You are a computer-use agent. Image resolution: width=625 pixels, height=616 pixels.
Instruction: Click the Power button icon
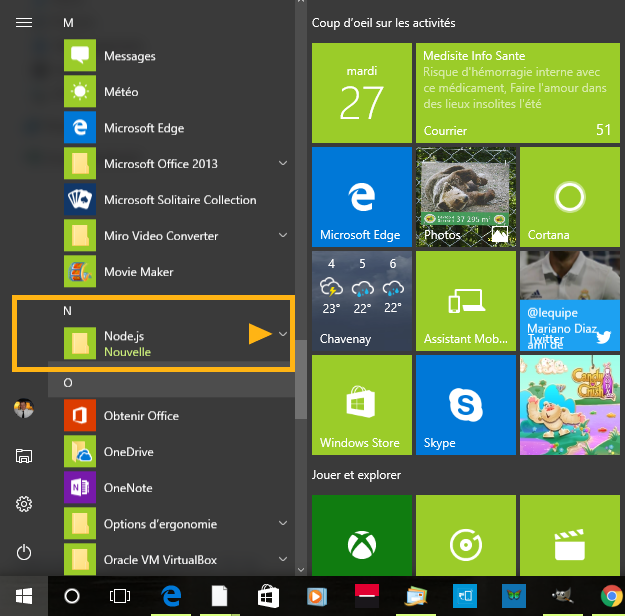[x=24, y=552]
